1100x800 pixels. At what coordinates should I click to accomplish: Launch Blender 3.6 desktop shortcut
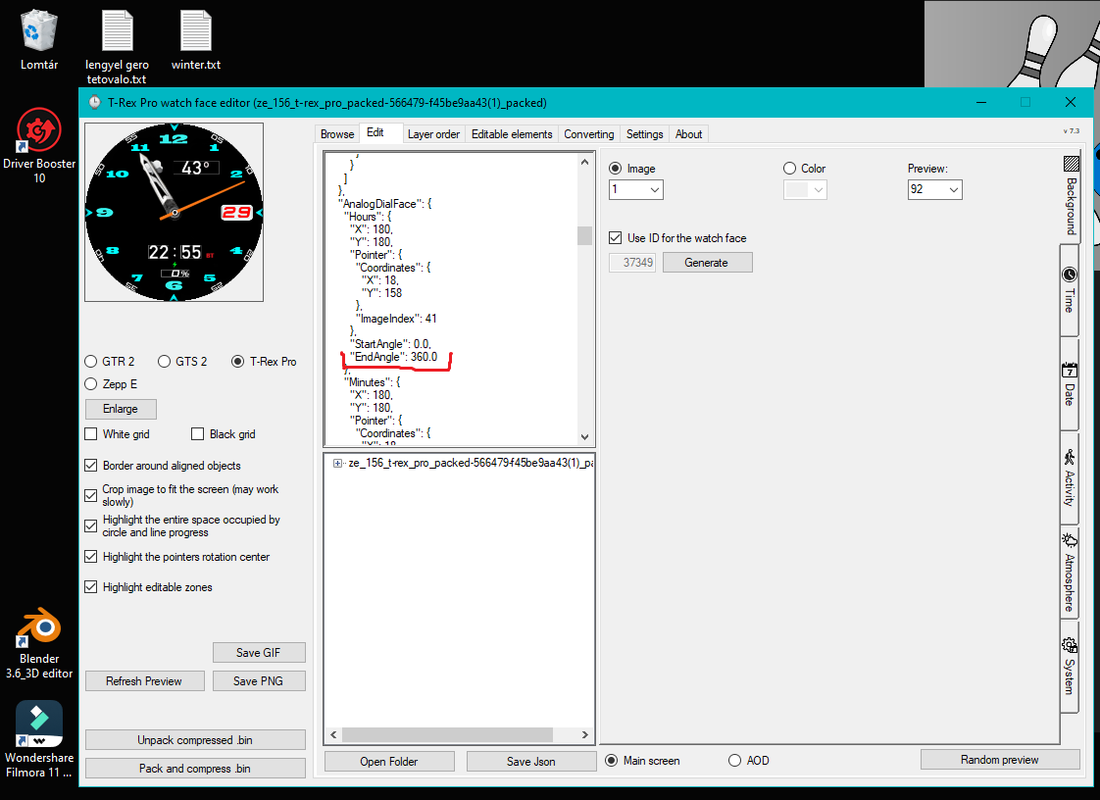(x=39, y=643)
